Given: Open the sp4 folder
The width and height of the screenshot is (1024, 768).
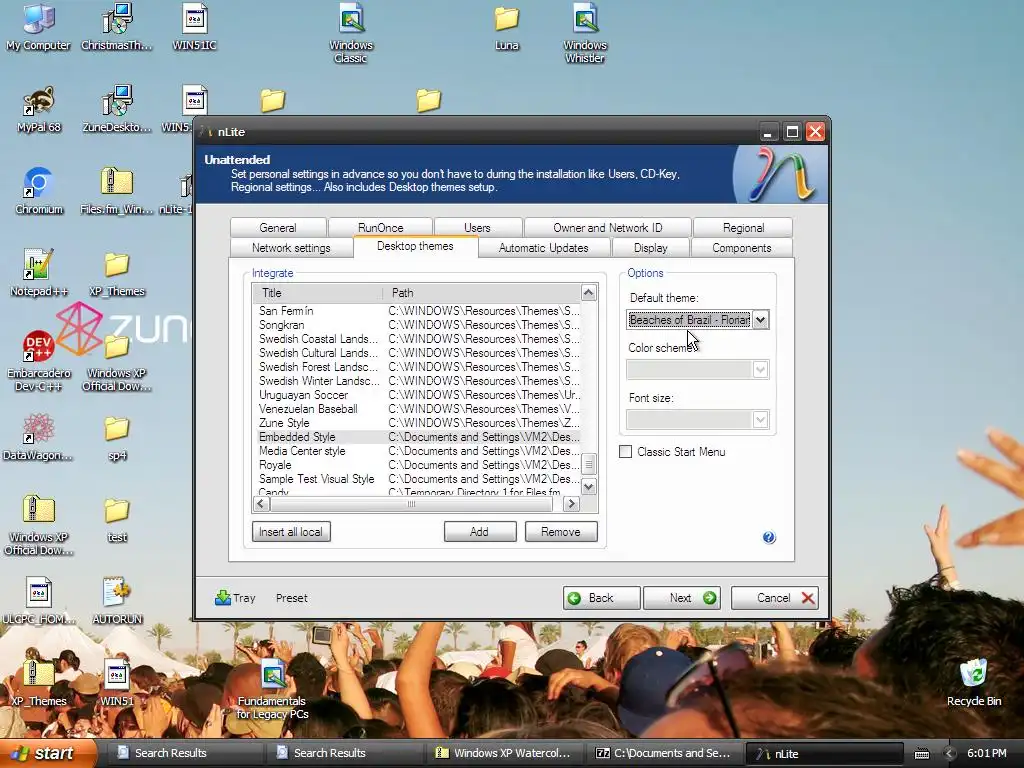Looking at the screenshot, I should click(117, 438).
